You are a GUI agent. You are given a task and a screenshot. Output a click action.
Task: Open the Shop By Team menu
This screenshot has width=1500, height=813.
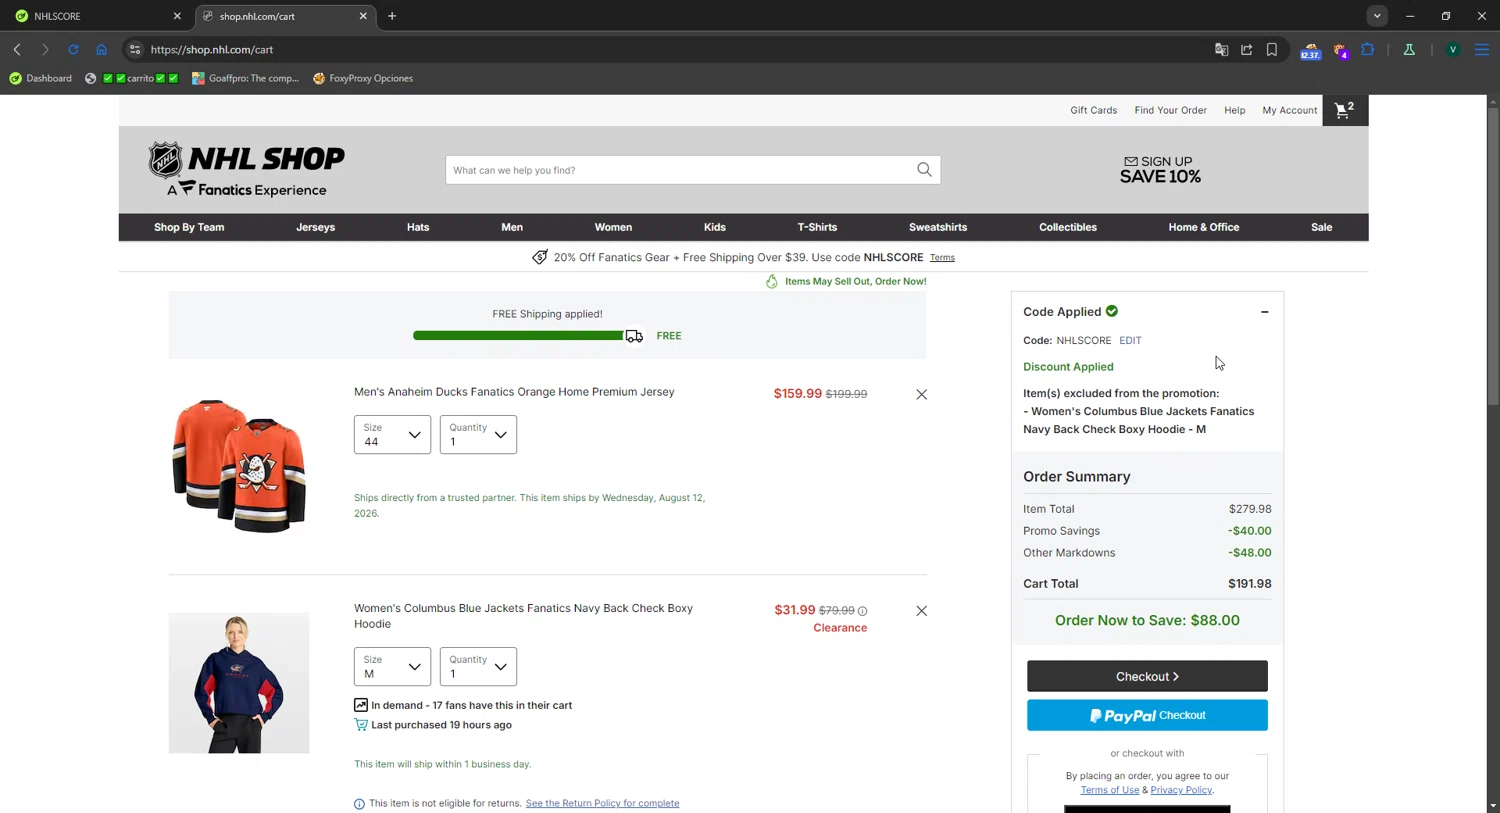[189, 227]
